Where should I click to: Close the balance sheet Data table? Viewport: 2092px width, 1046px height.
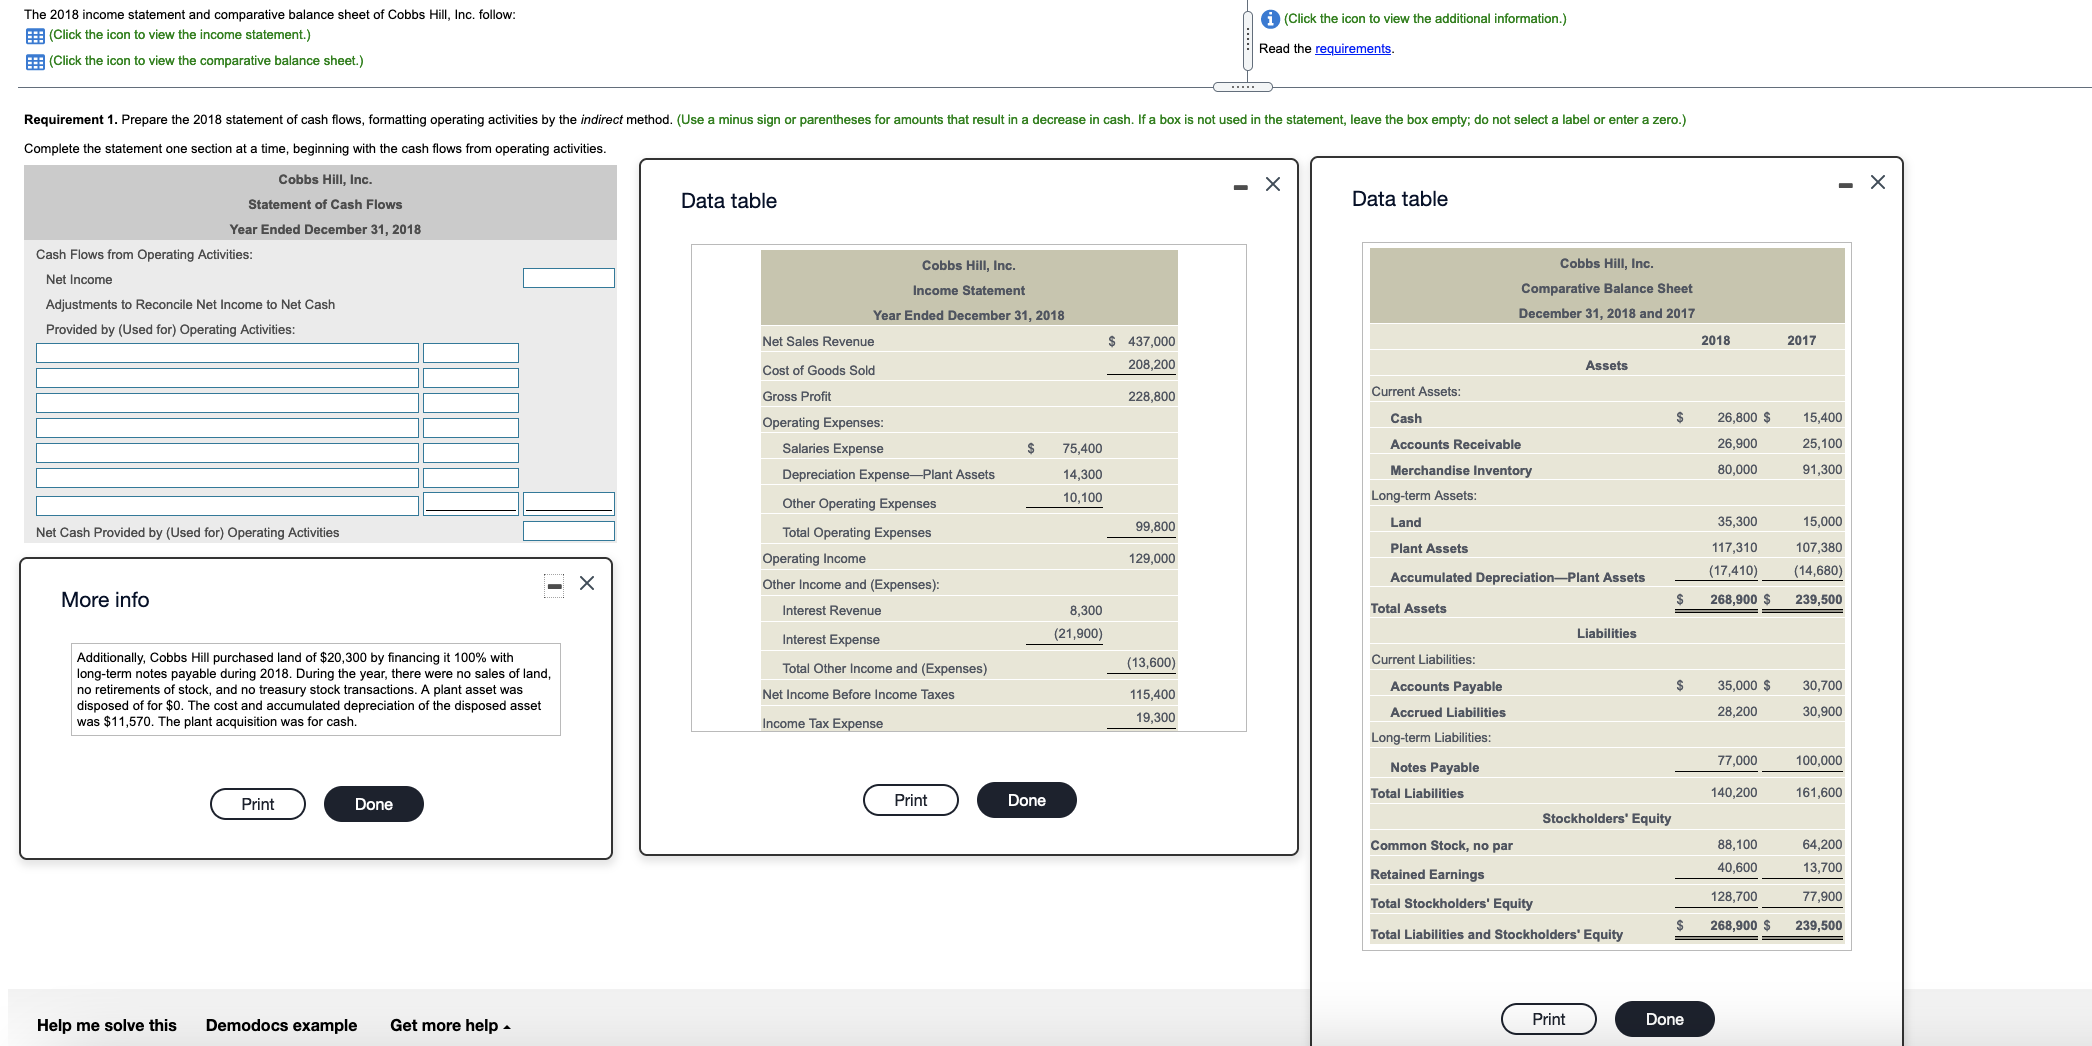[1878, 182]
